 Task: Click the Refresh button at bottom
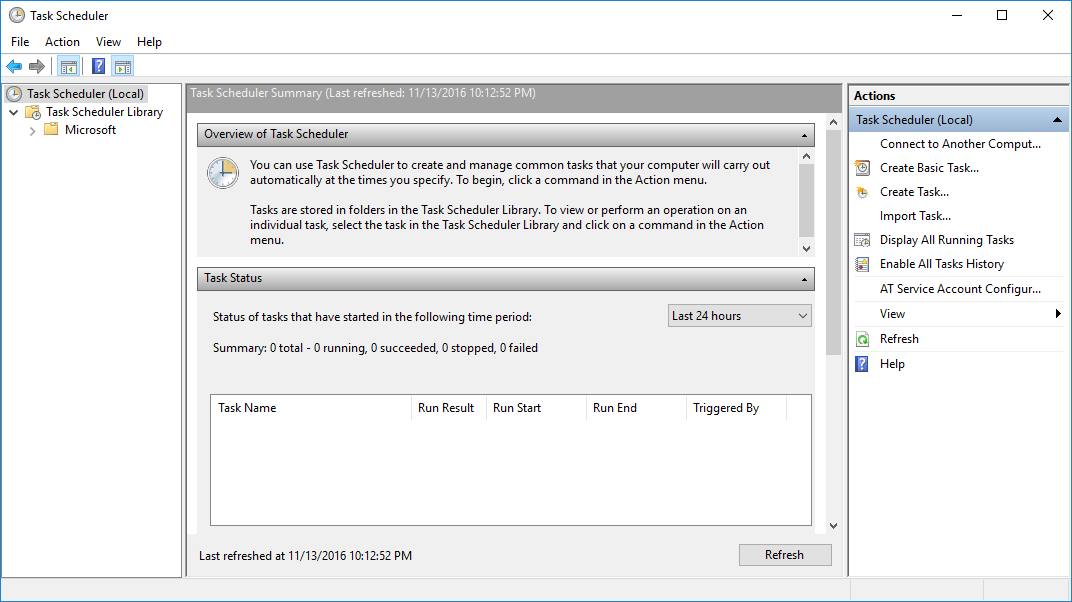point(784,555)
